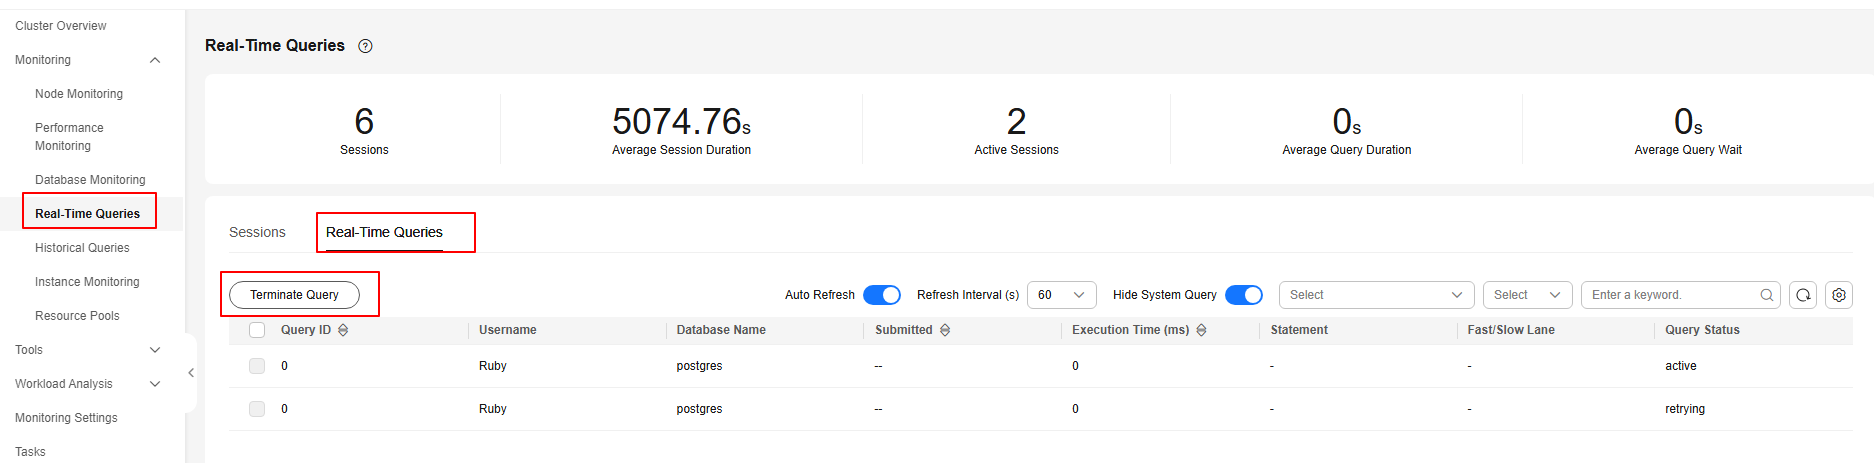Collapse the sidebar with the arrow handle
Image resolution: width=1874 pixels, height=463 pixels.
(191, 373)
